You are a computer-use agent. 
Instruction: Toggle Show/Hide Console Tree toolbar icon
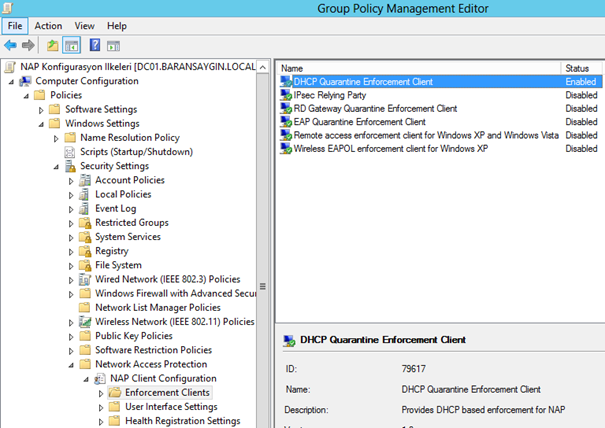pyautogui.click(x=71, y=46)
